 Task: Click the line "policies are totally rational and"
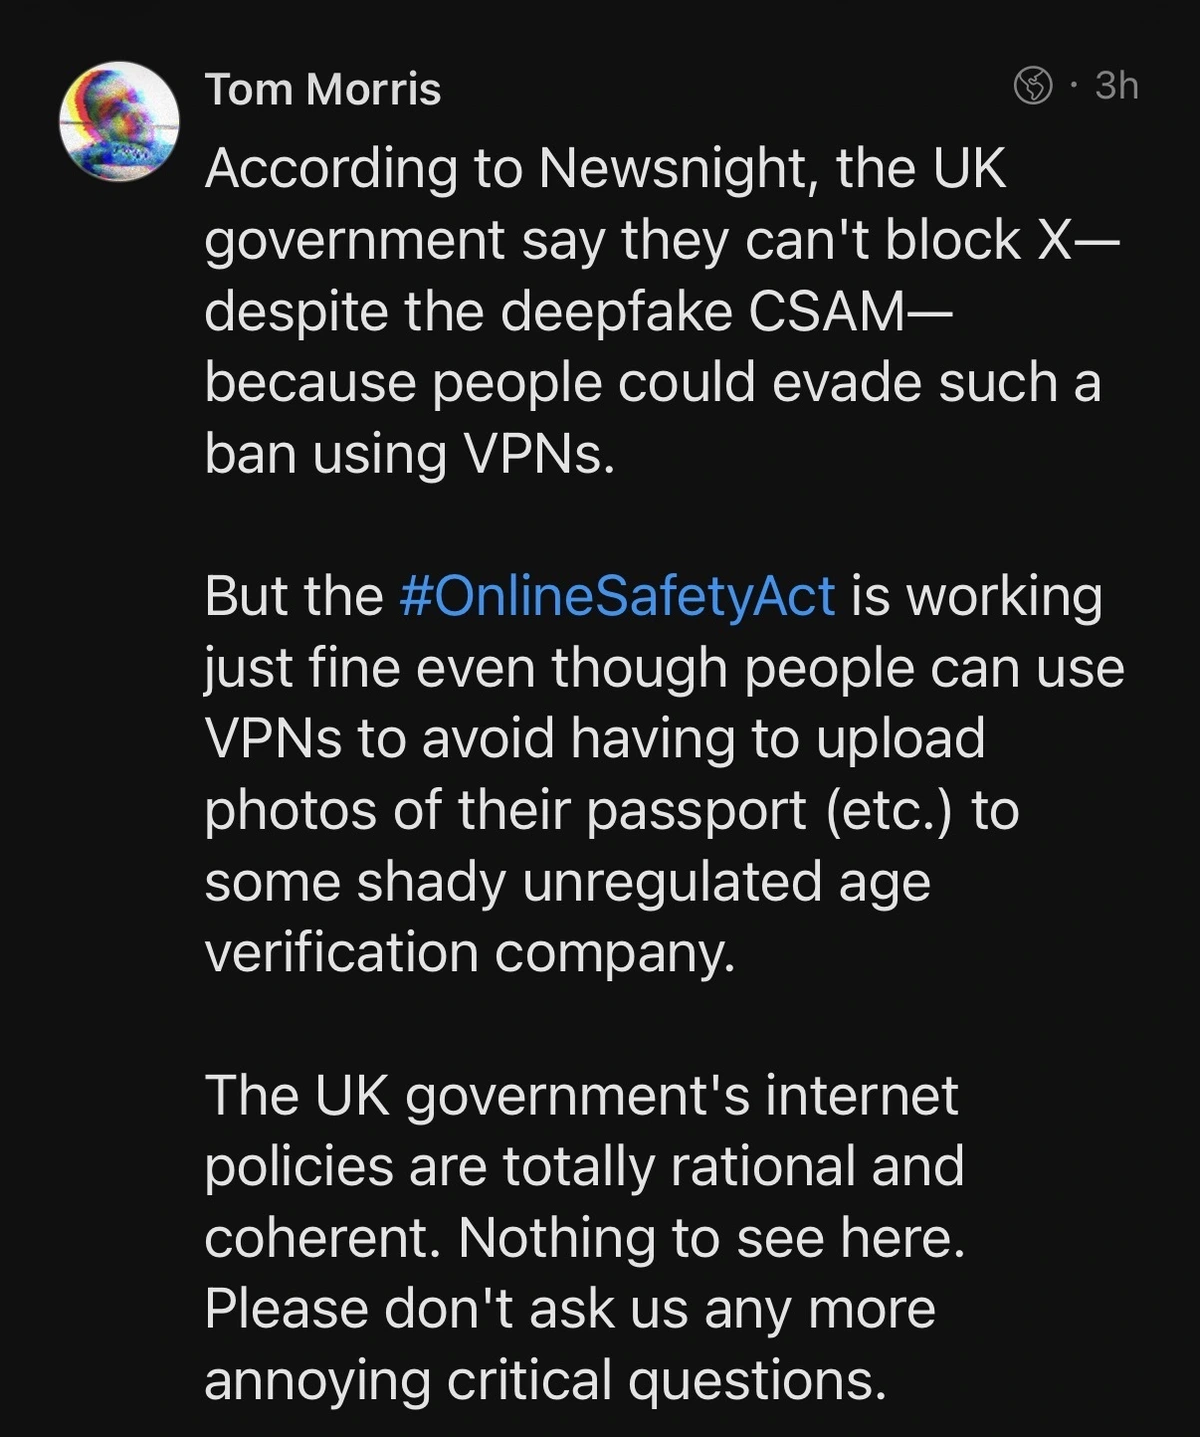point(584,1166)
